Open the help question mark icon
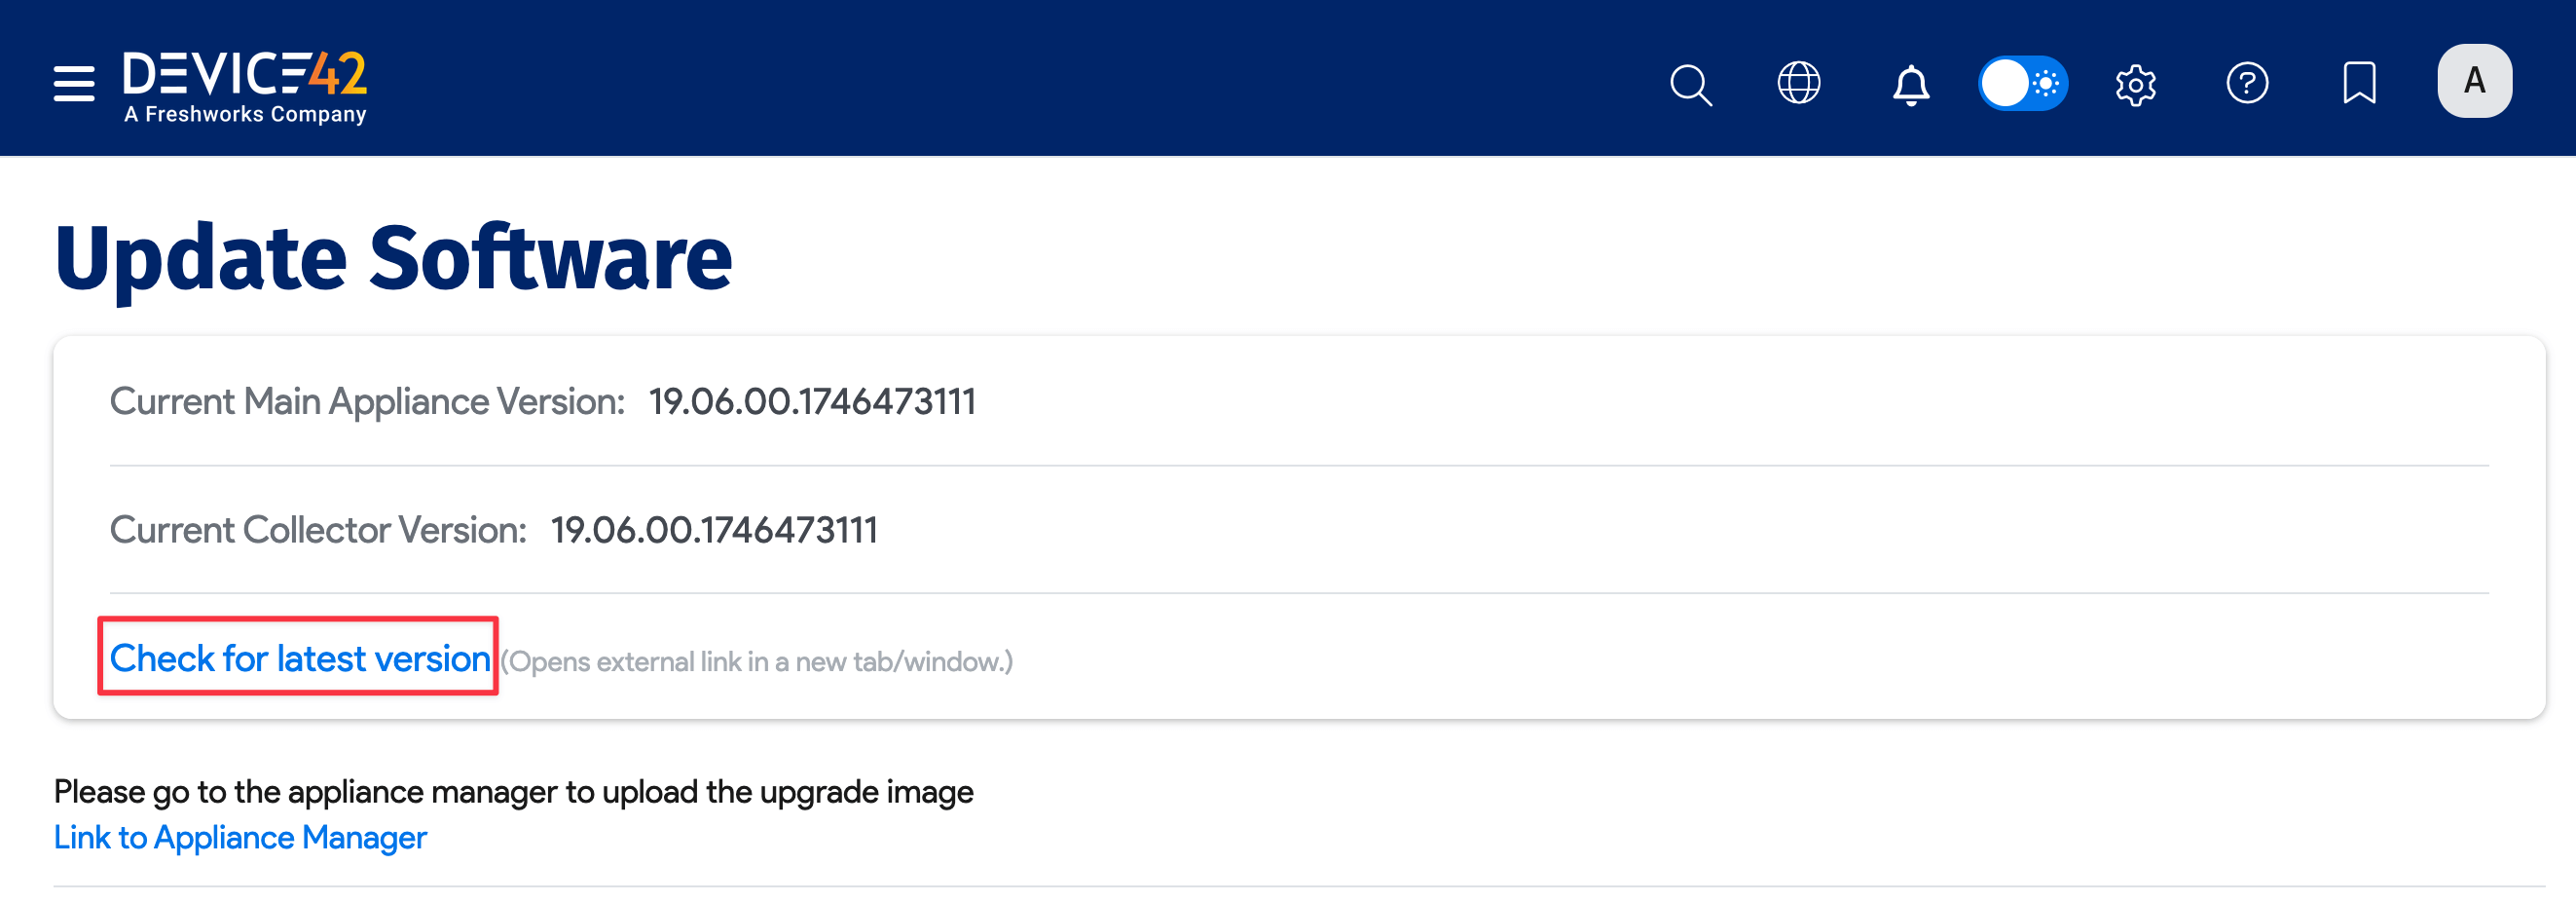The width and height of the screenshot is (2576, 902). pyautogui.click(x=2248, y=83)
